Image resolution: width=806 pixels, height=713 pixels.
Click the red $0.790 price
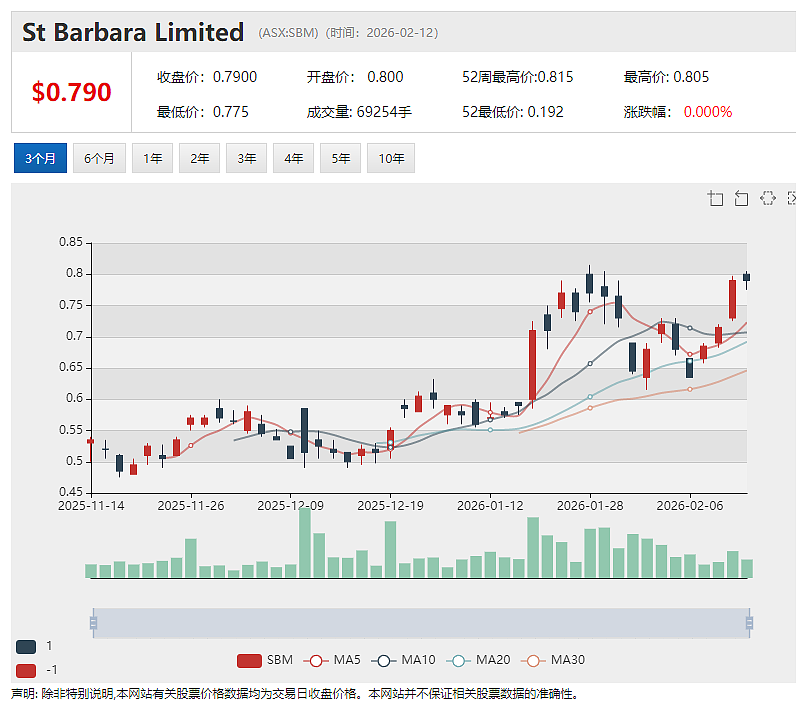tap(71, 92)
